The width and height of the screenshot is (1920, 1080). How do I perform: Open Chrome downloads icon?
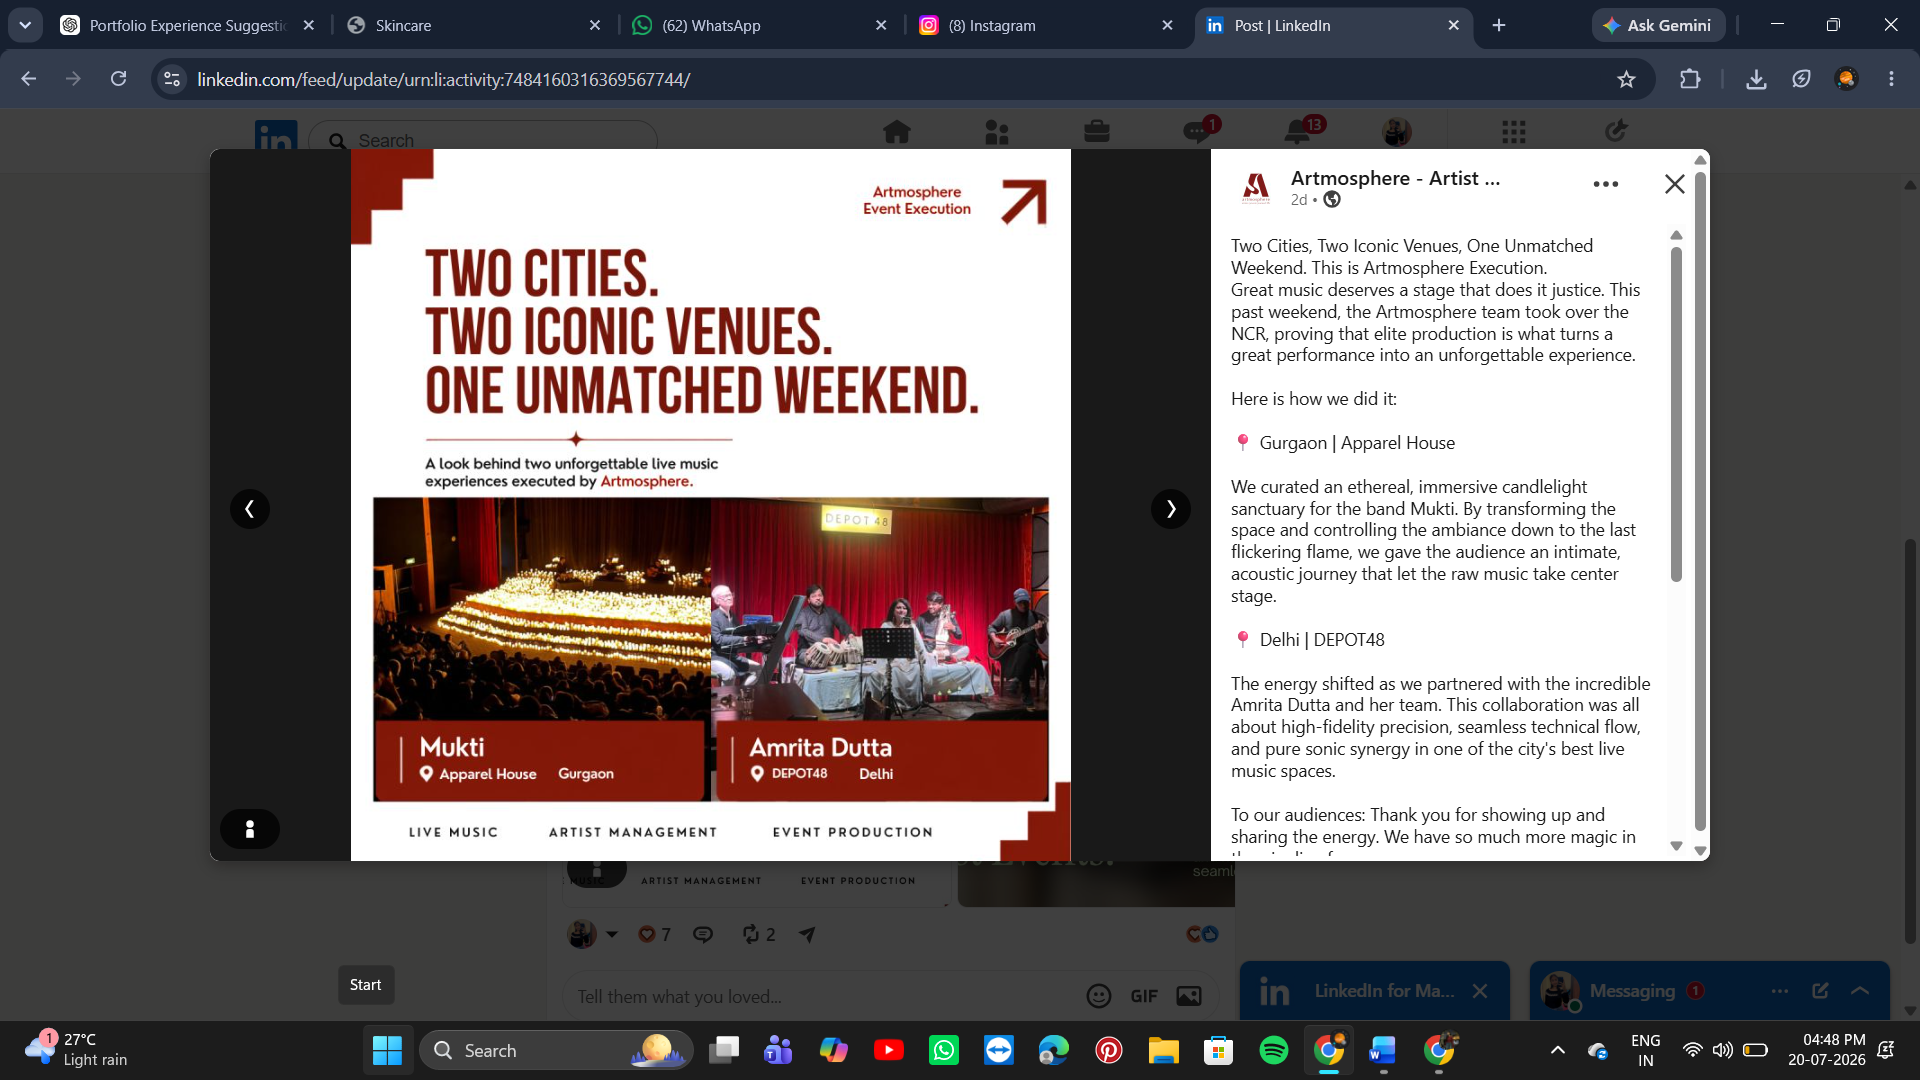click(1756, 79)
